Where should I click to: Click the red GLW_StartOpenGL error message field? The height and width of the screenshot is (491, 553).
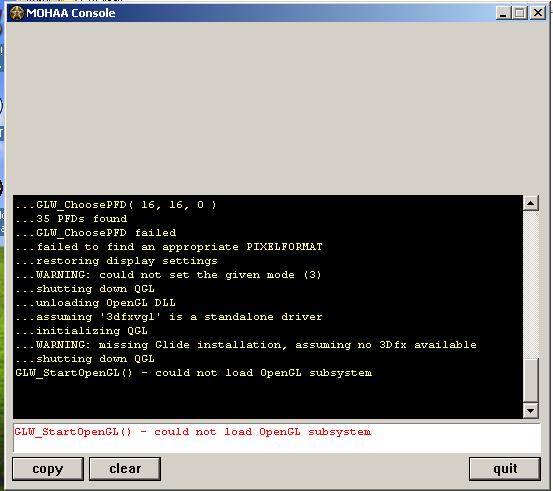click(277, 438)
